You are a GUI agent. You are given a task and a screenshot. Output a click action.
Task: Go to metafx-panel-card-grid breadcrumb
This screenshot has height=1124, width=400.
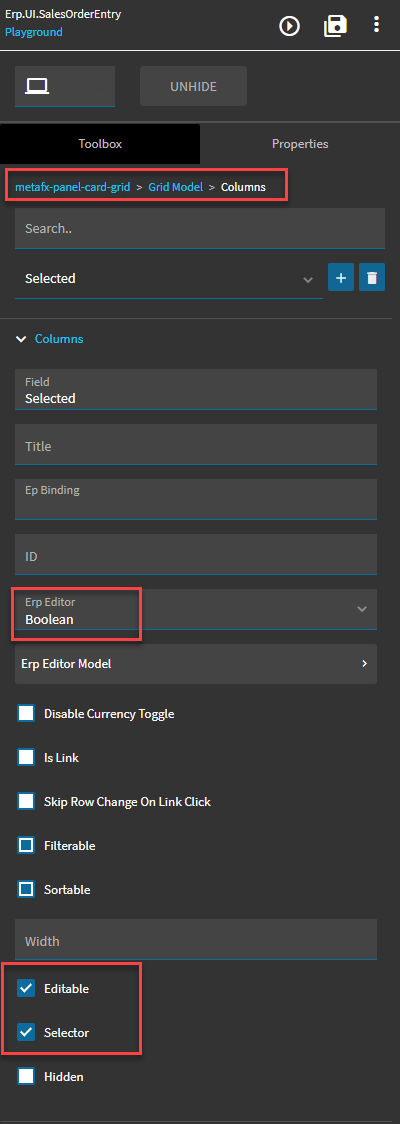coord(72,187)
